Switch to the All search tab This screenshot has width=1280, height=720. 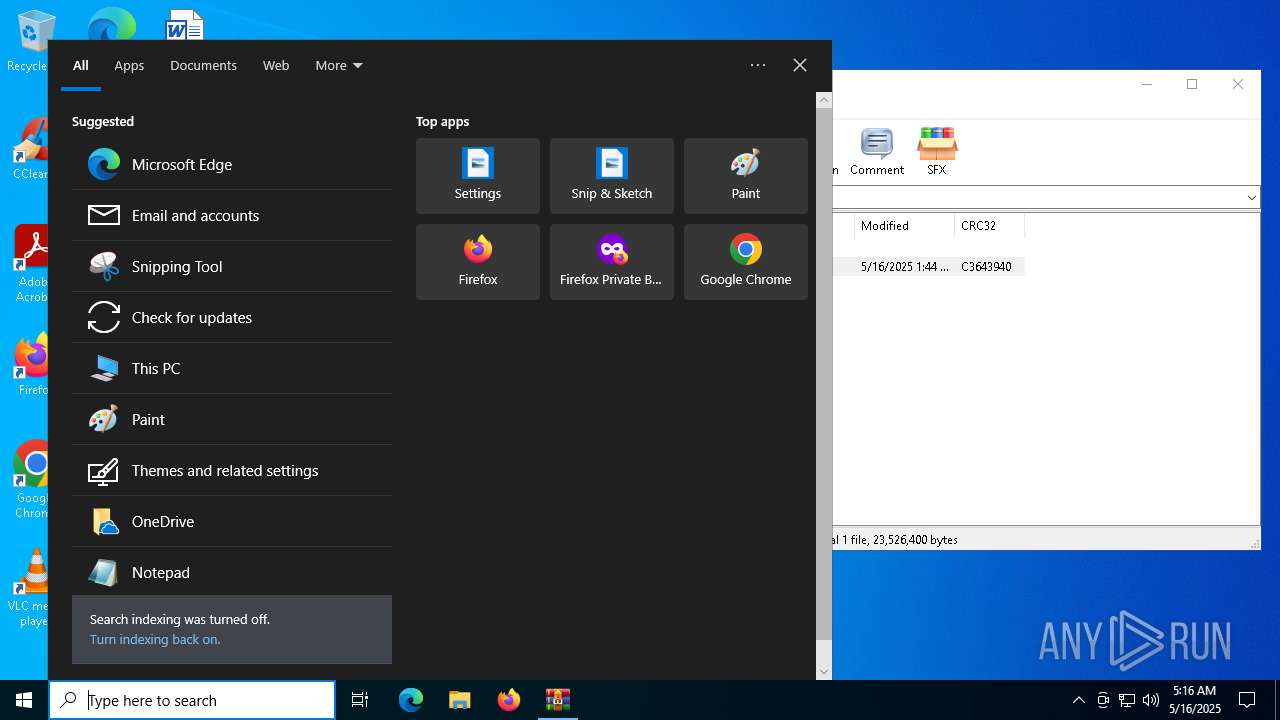[x=81, y=65]
